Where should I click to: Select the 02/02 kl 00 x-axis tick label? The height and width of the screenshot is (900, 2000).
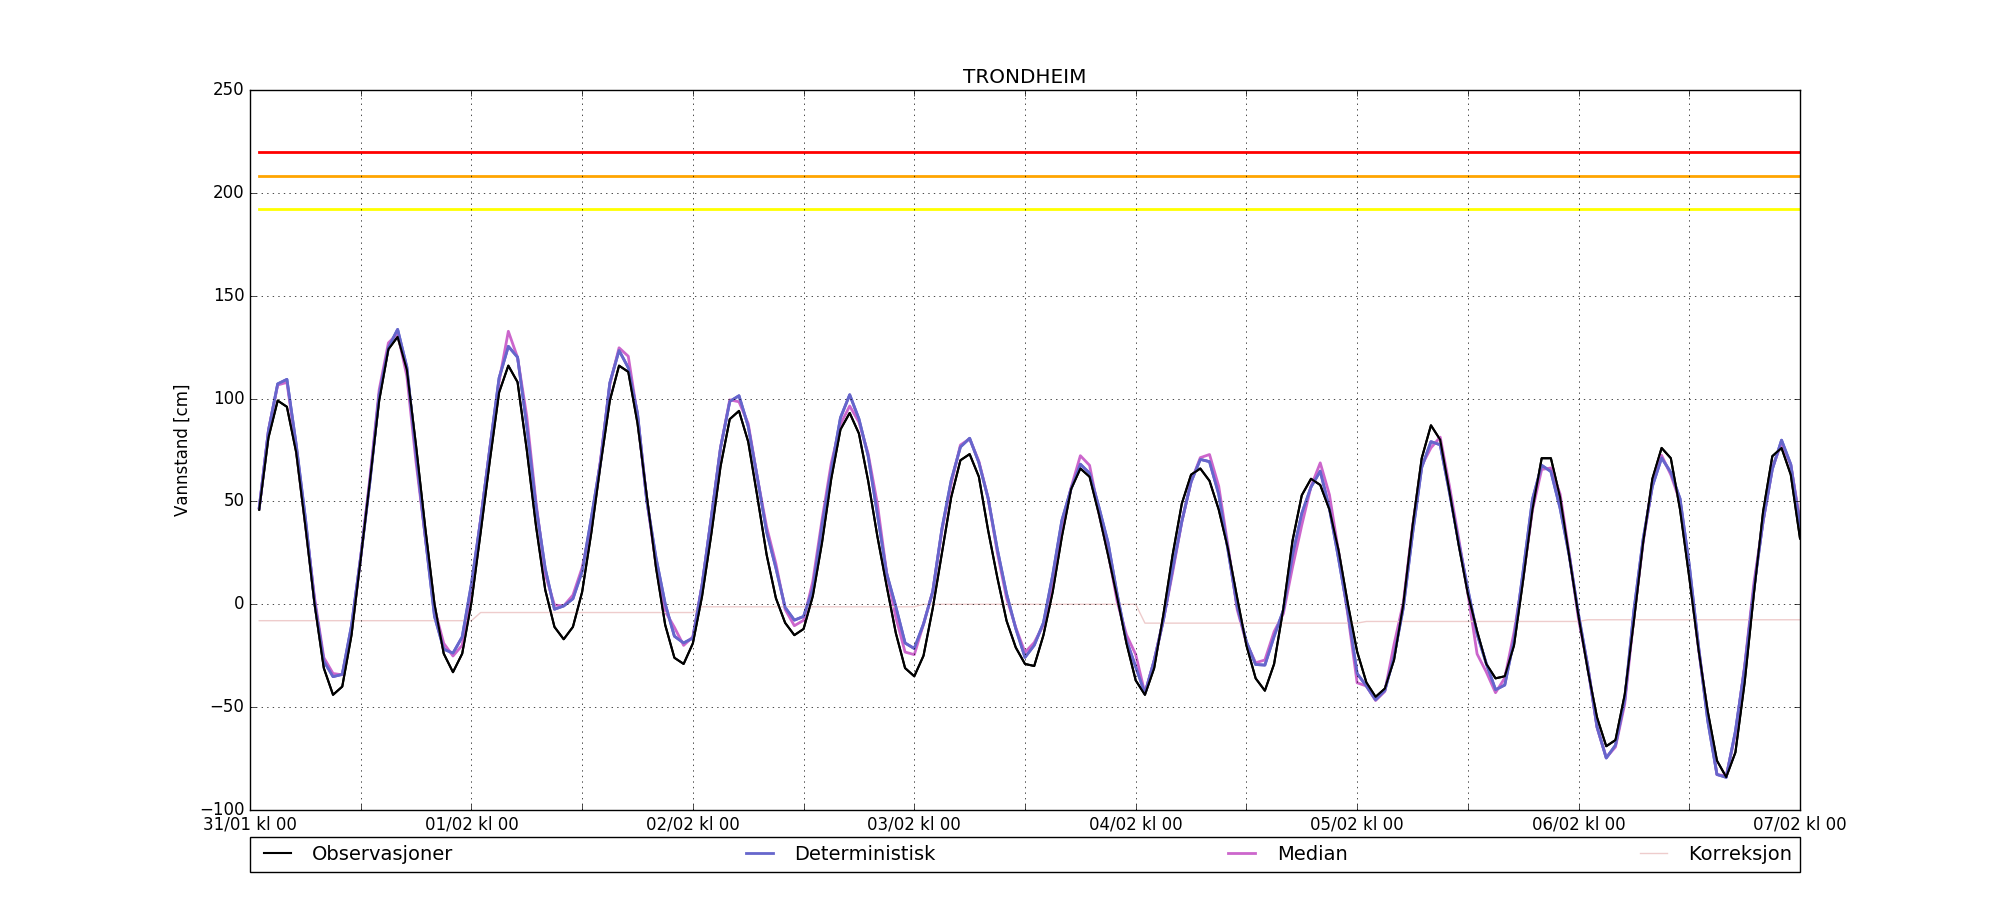(693, 825)
